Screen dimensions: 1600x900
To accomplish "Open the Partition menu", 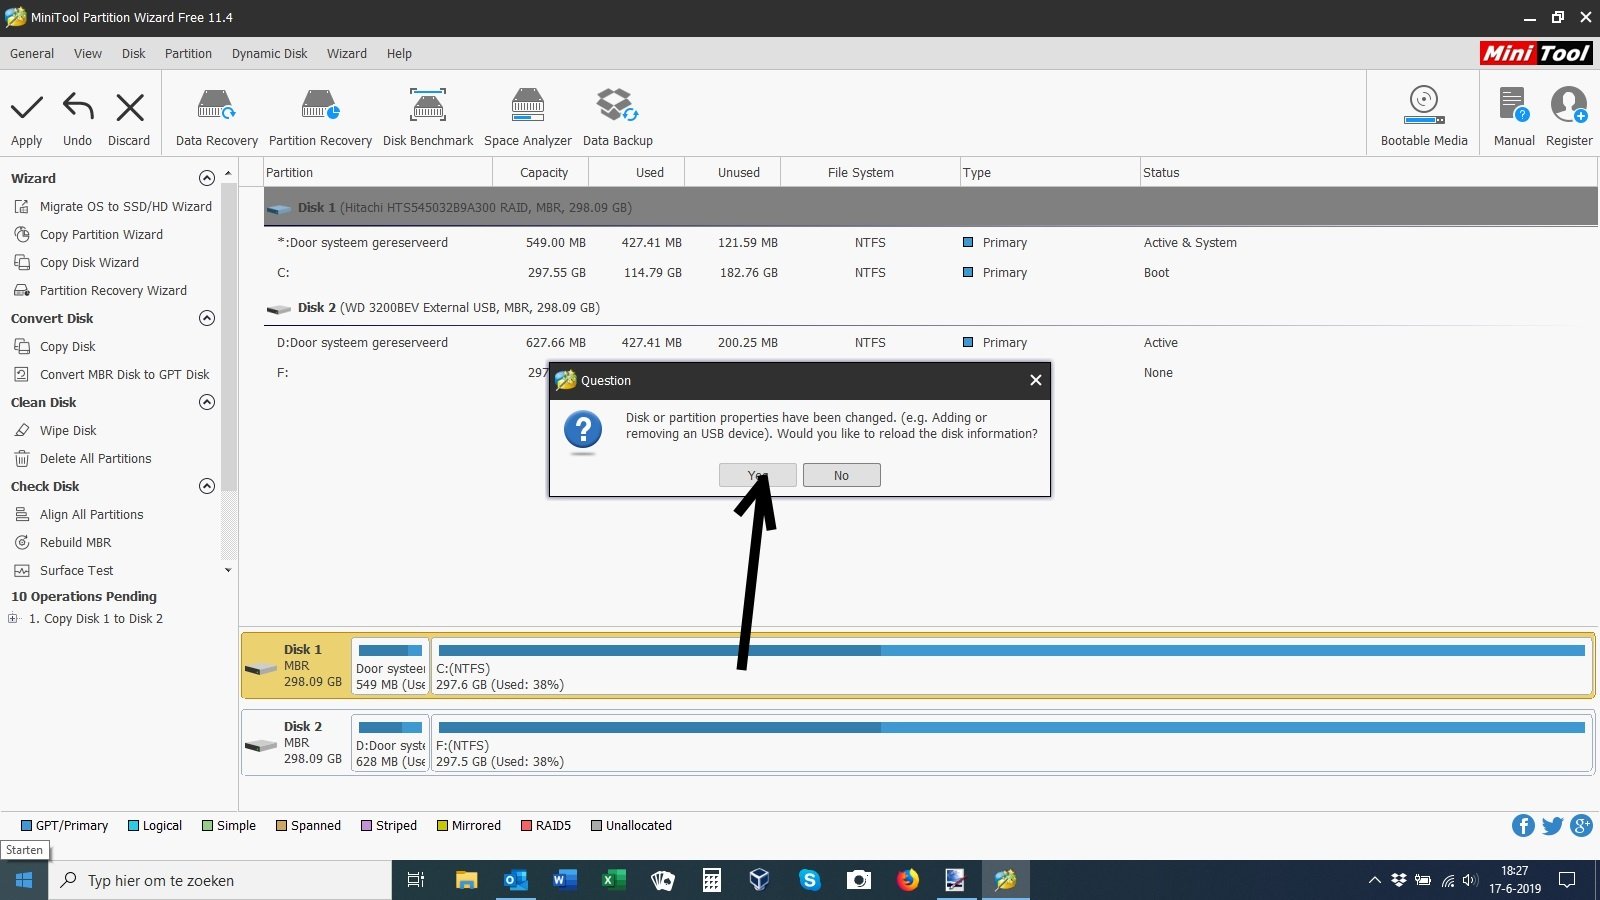I will 188,54.
